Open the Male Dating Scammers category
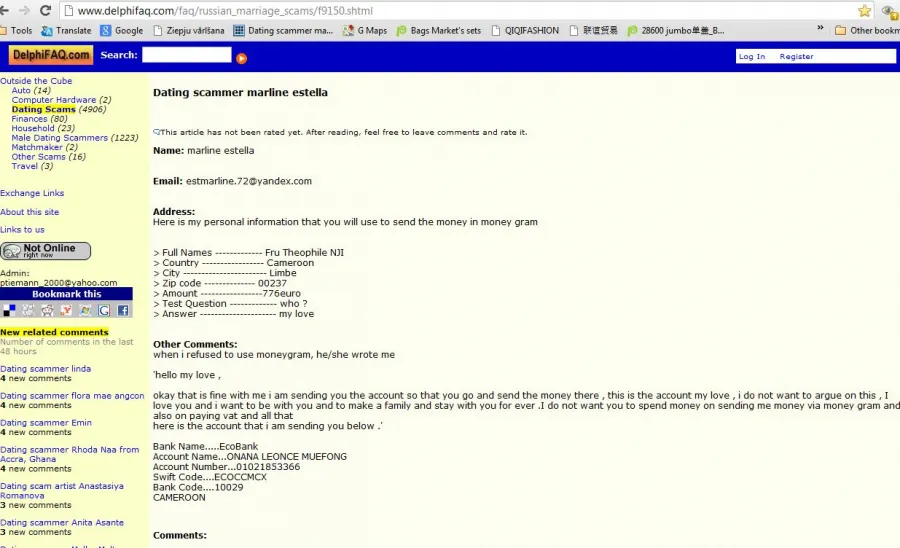 coord(60,138)
